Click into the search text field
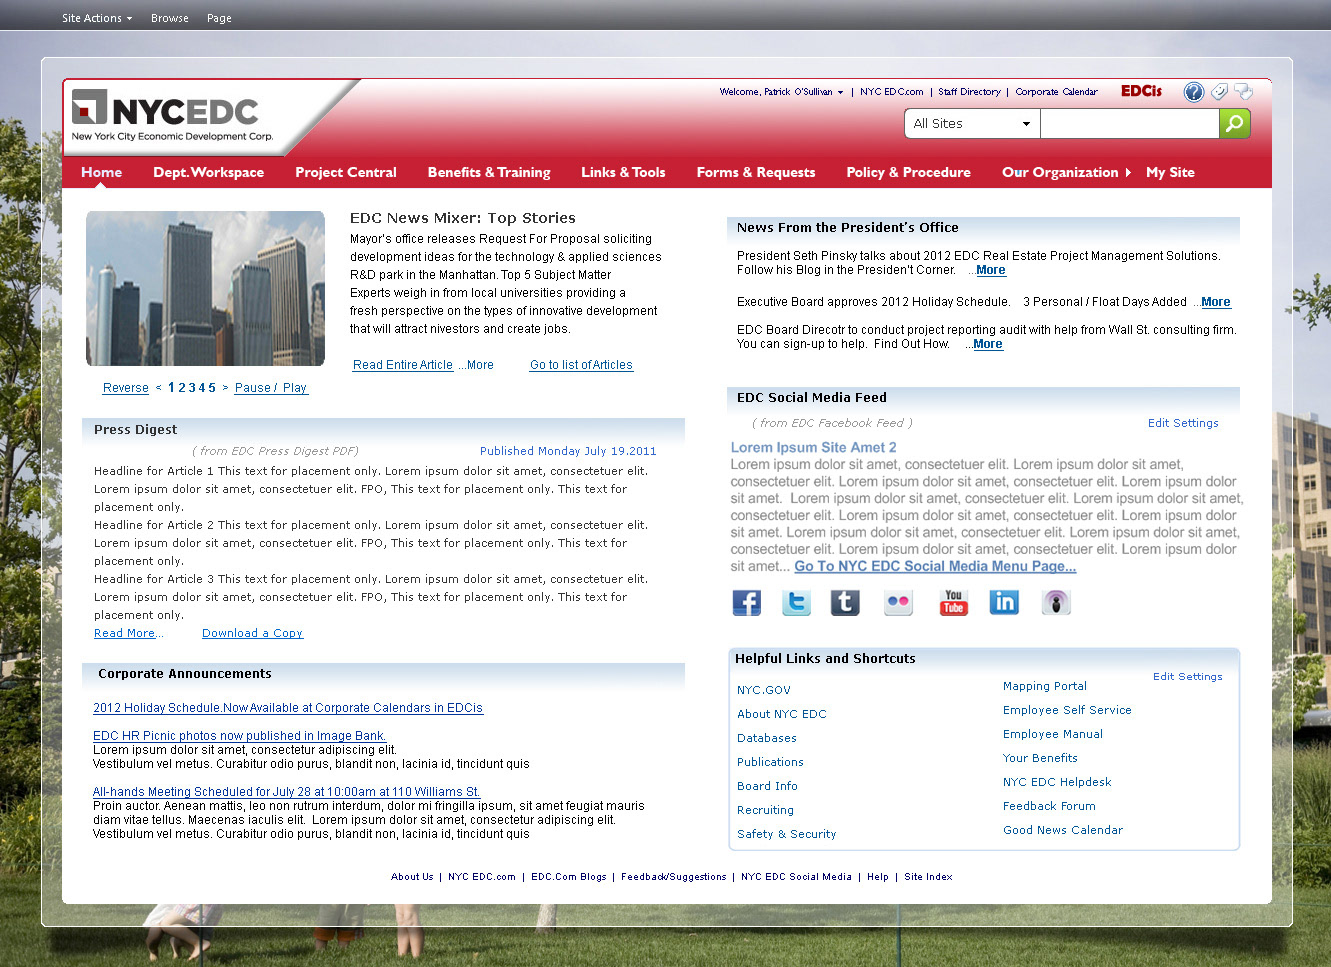Screen dimensions: 1331x967 tap(1129, 123)
